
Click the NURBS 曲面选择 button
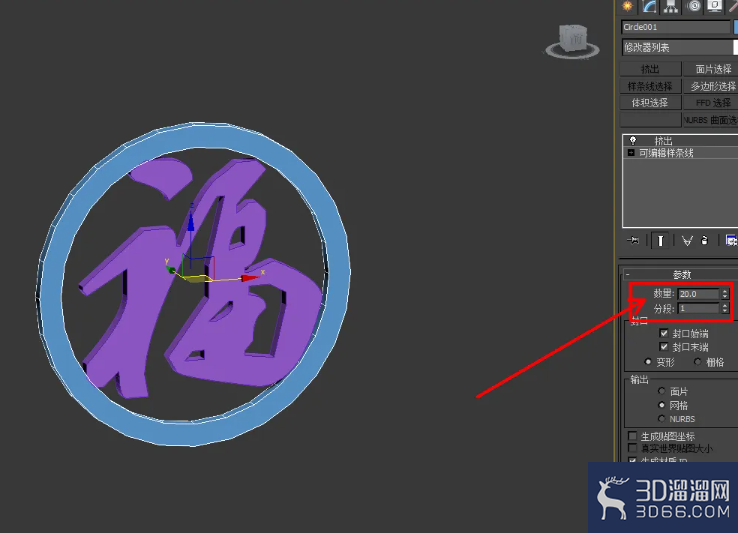coord(711,120)
